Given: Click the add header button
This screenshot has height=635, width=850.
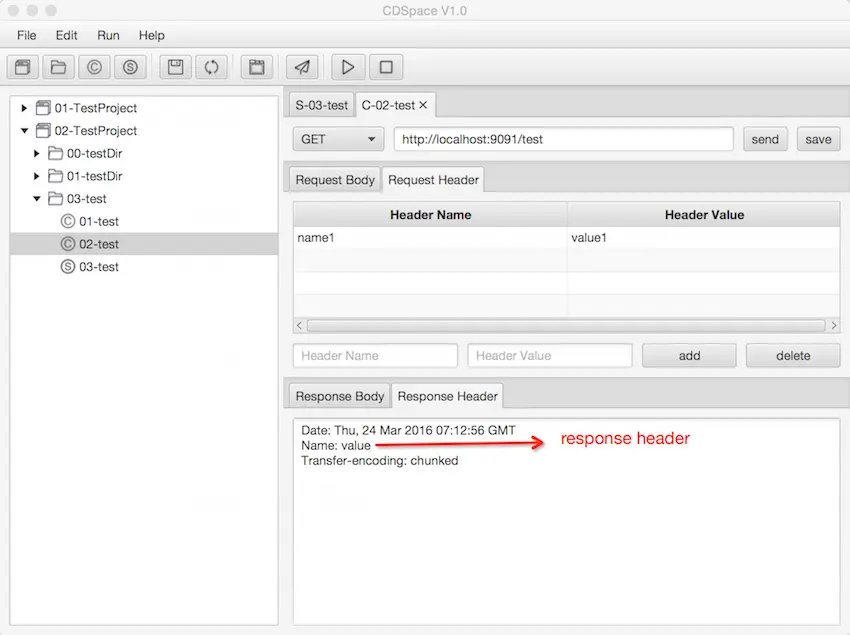Looking at the screenshot, I should 689,356.
